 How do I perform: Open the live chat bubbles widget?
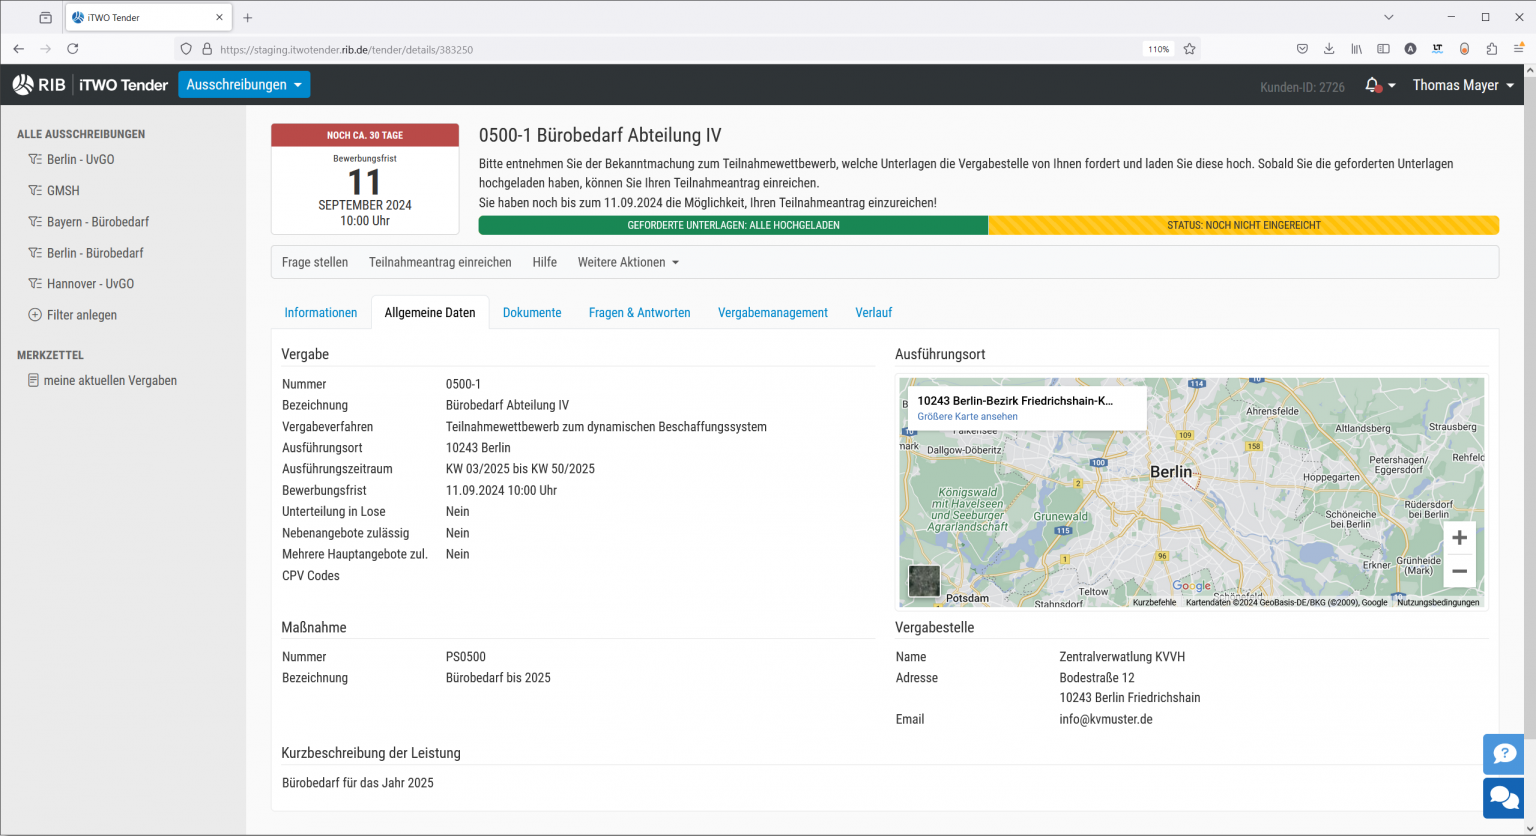[x=1504, y=798]
